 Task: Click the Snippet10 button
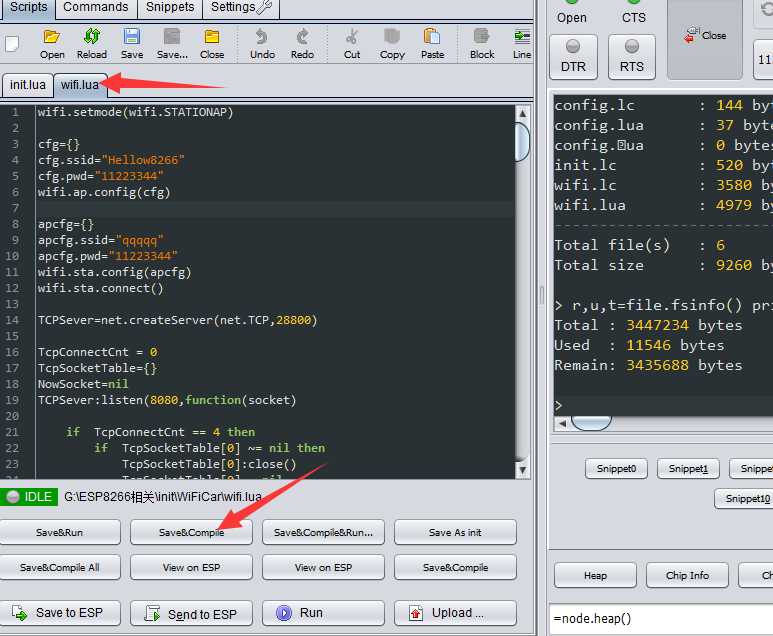pos(746,498)
